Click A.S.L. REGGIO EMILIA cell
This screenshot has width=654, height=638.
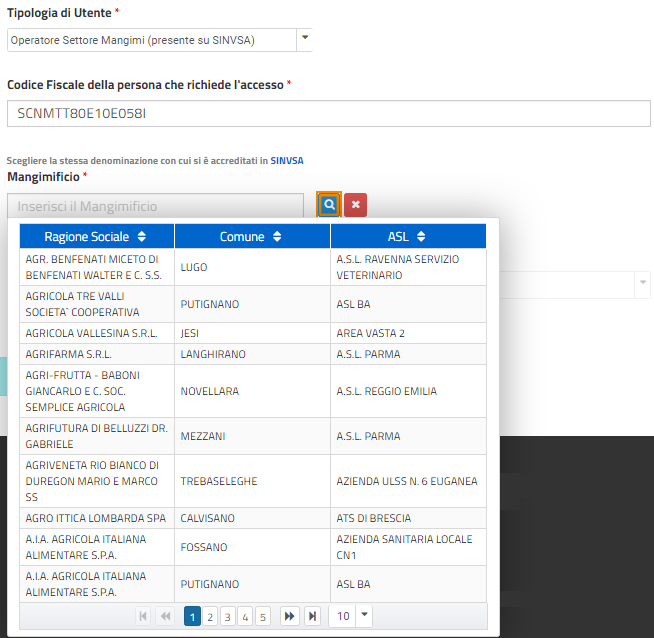408,391
